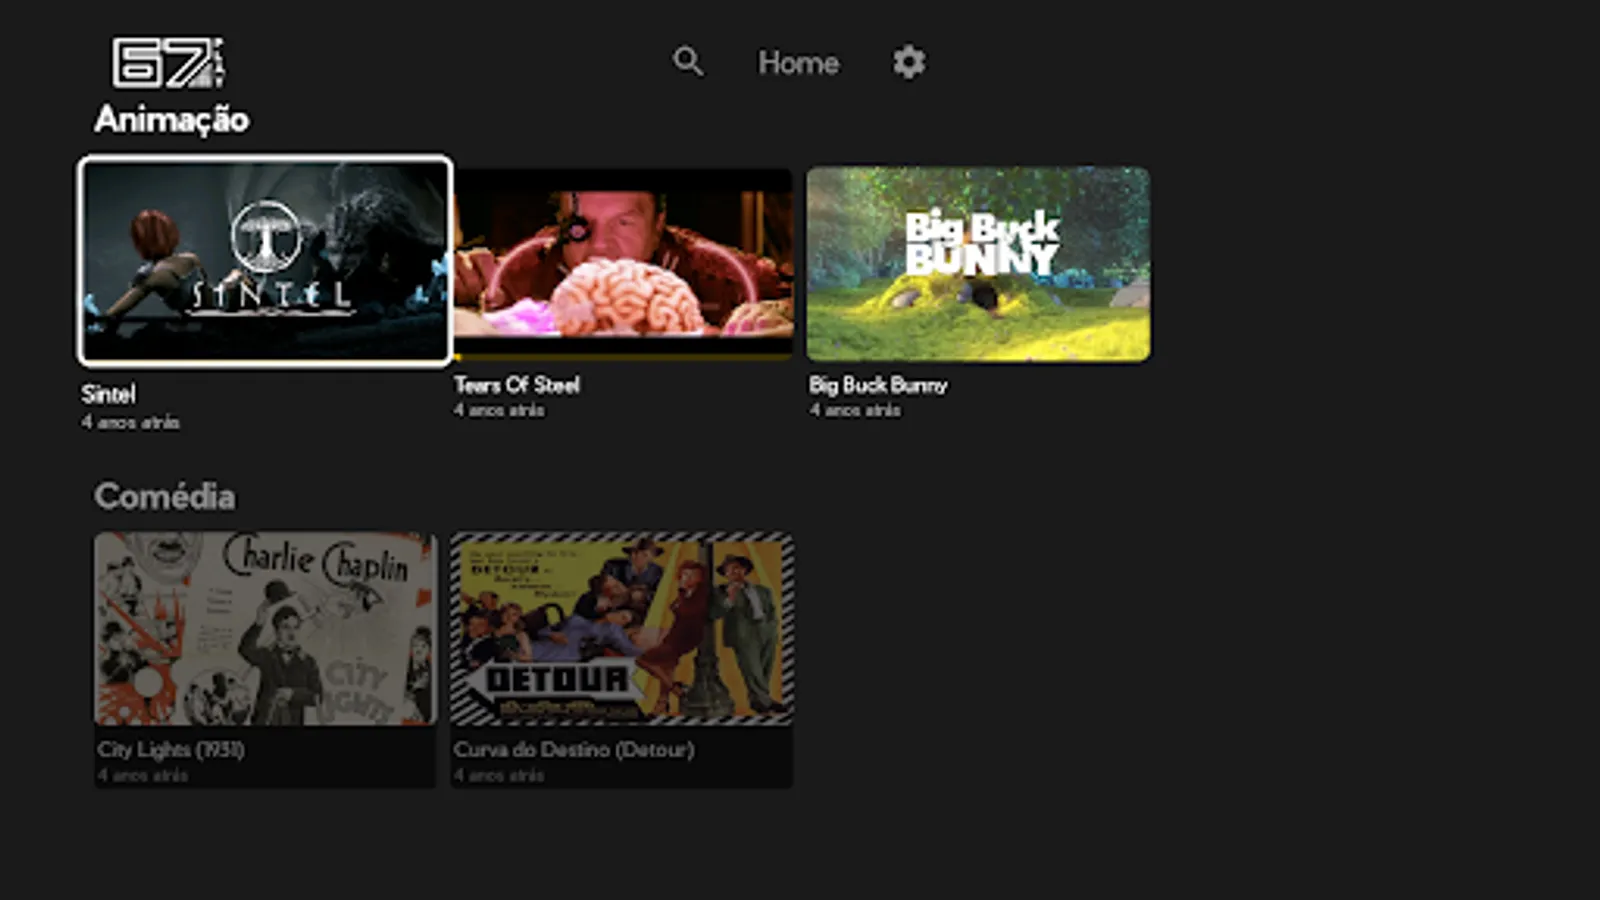Play the Tears Of Steel thumbnail
The height and width of the screenshot is (900, 1600).
[623, 262]
